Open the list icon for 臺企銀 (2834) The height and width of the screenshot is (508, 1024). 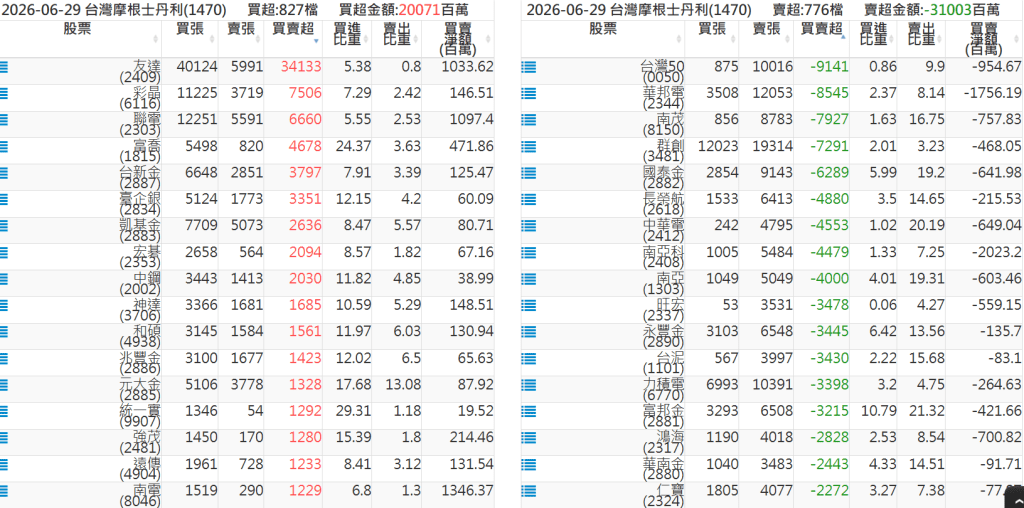click(3, 199)
